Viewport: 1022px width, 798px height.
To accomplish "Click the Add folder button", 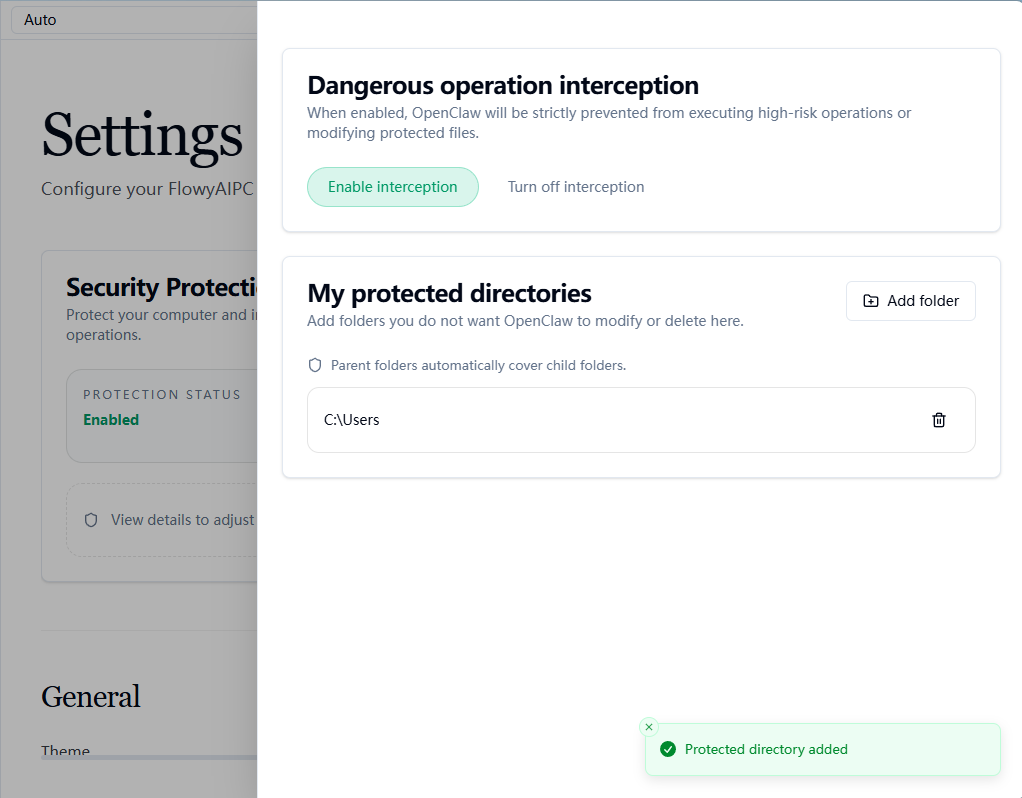I will click(911, 301).
